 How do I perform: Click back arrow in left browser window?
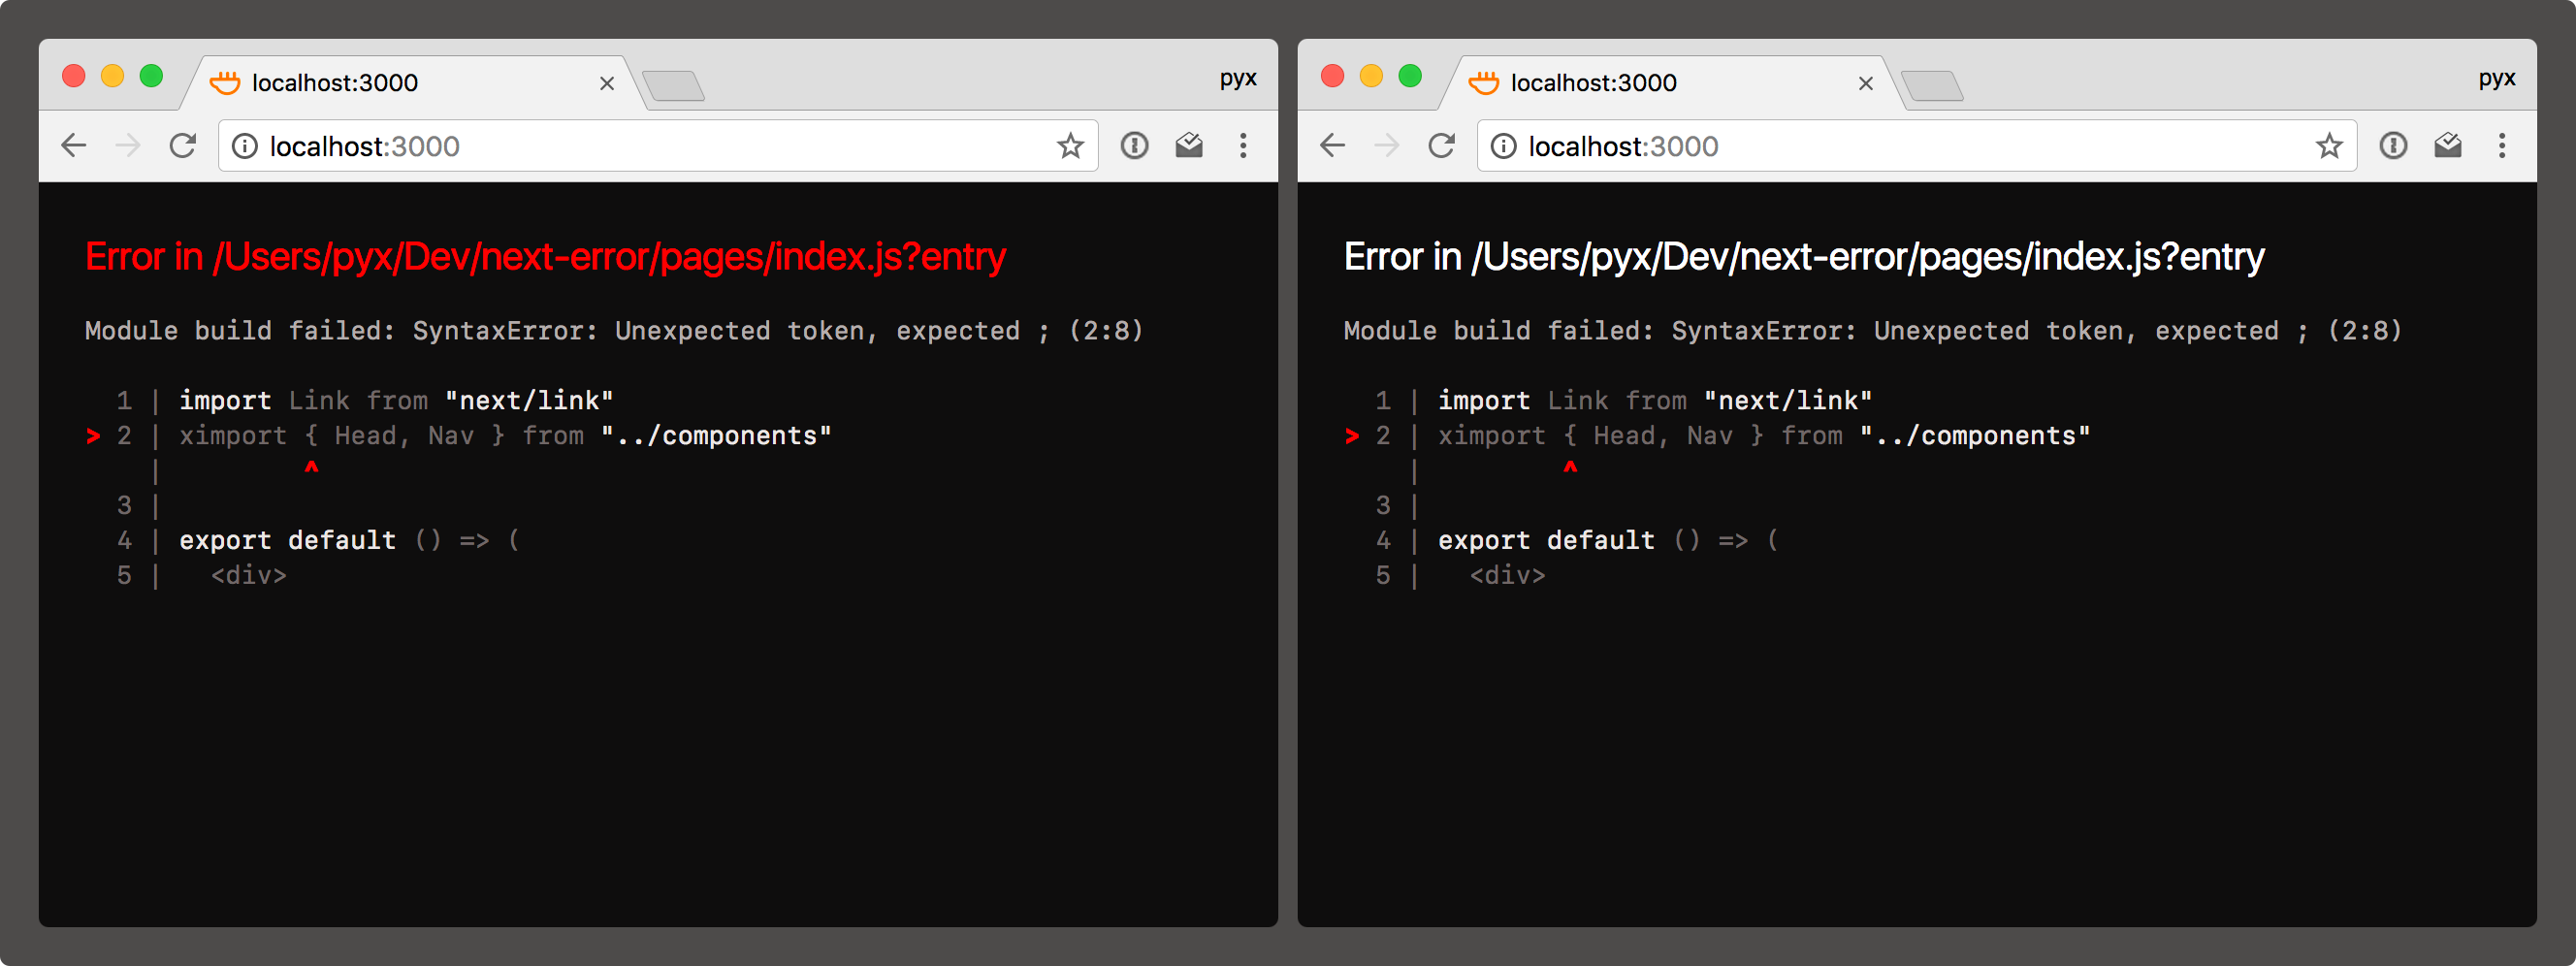coord(74,146)
